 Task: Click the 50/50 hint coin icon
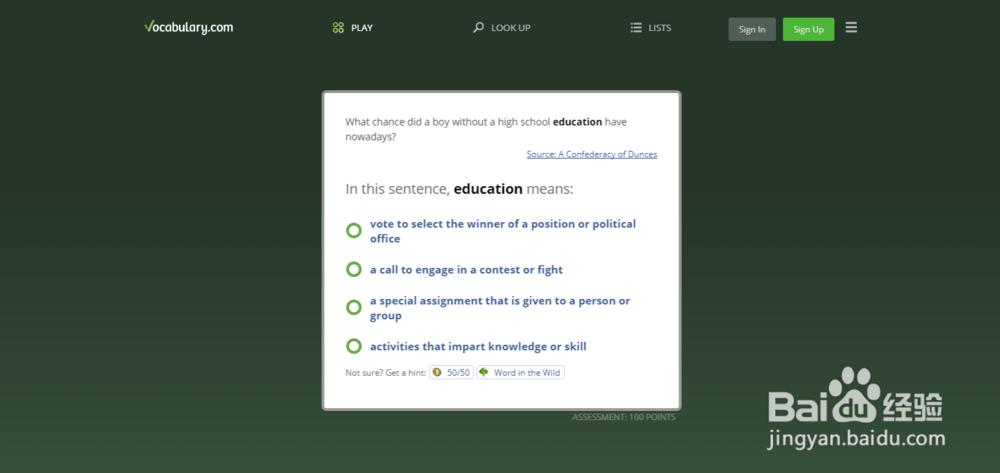point(437,373)
